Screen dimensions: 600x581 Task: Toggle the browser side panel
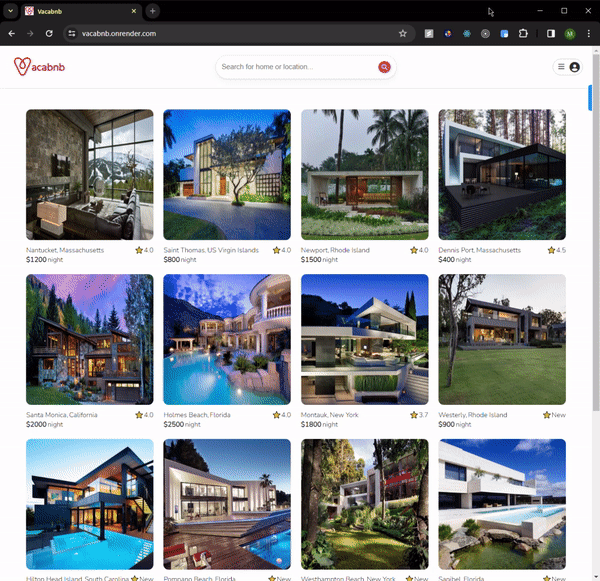[551, 33]
